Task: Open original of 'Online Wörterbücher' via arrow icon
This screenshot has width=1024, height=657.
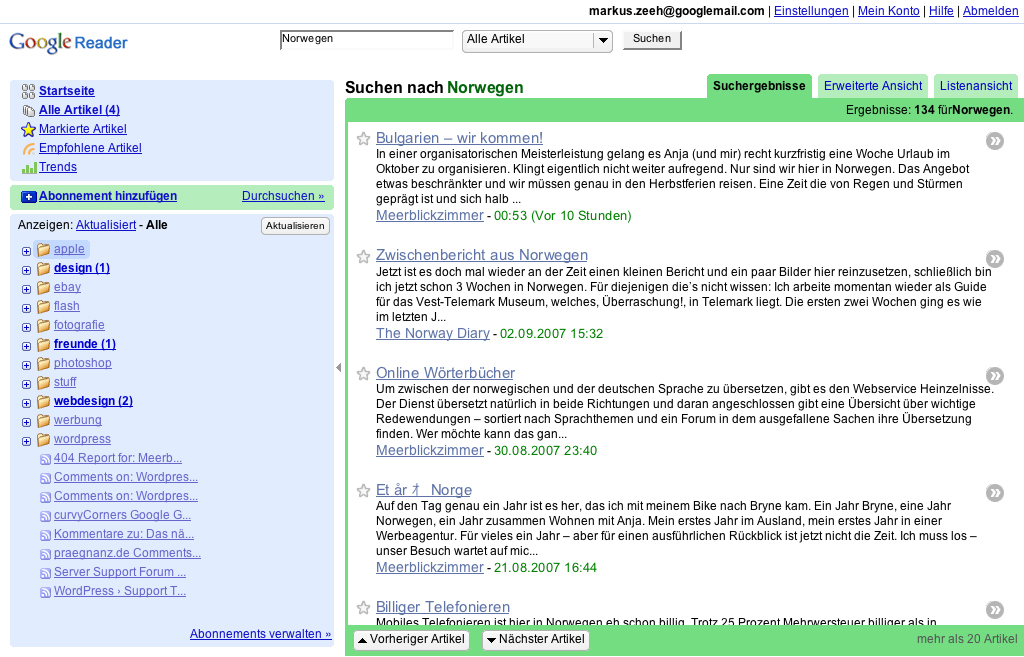Action: click(995, 376)
